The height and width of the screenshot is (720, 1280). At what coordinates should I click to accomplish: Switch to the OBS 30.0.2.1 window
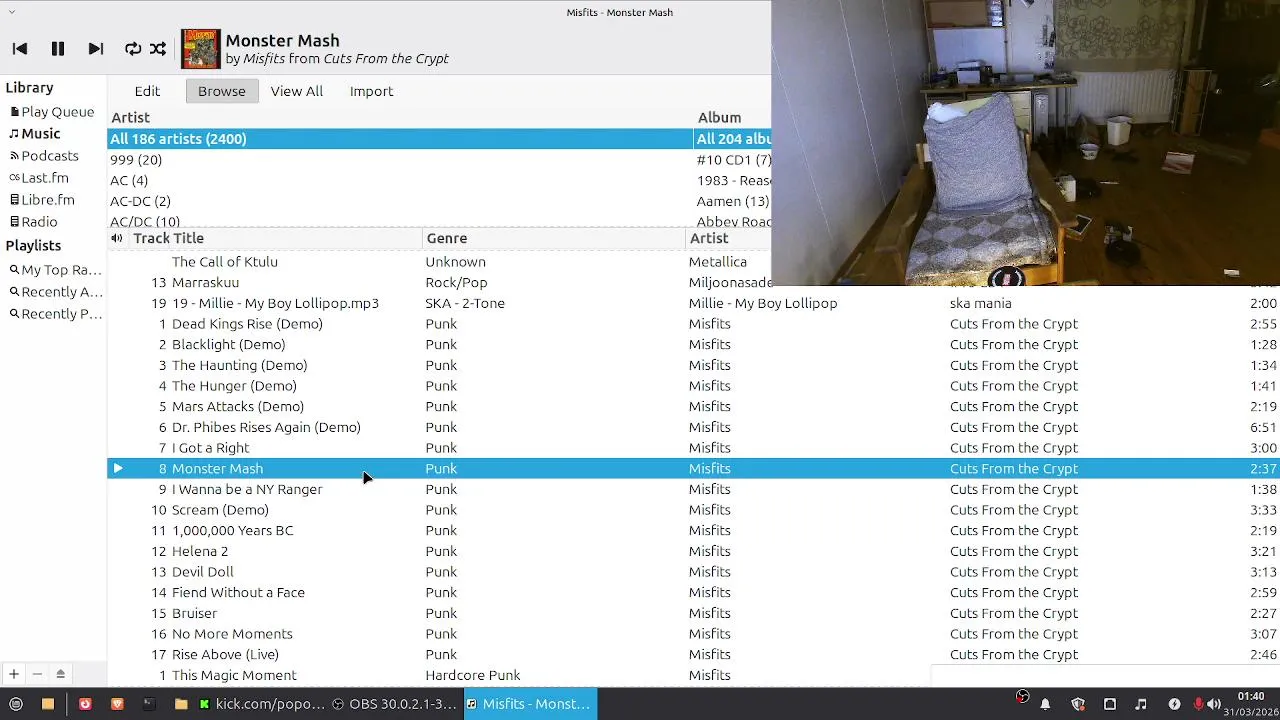click(395, 704)
